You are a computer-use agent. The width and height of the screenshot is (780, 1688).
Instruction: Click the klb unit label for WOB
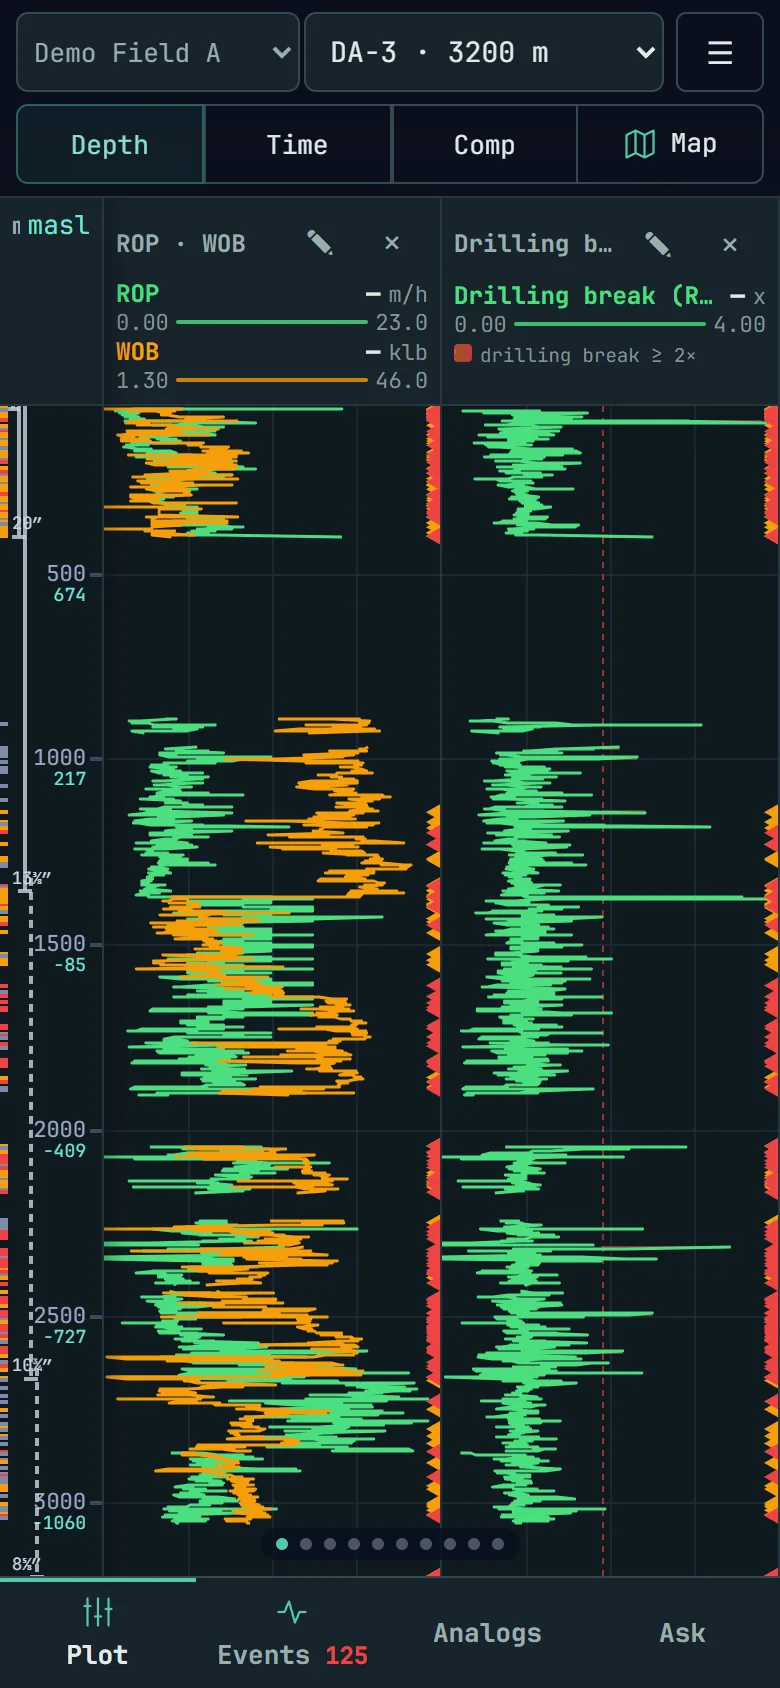408,352
